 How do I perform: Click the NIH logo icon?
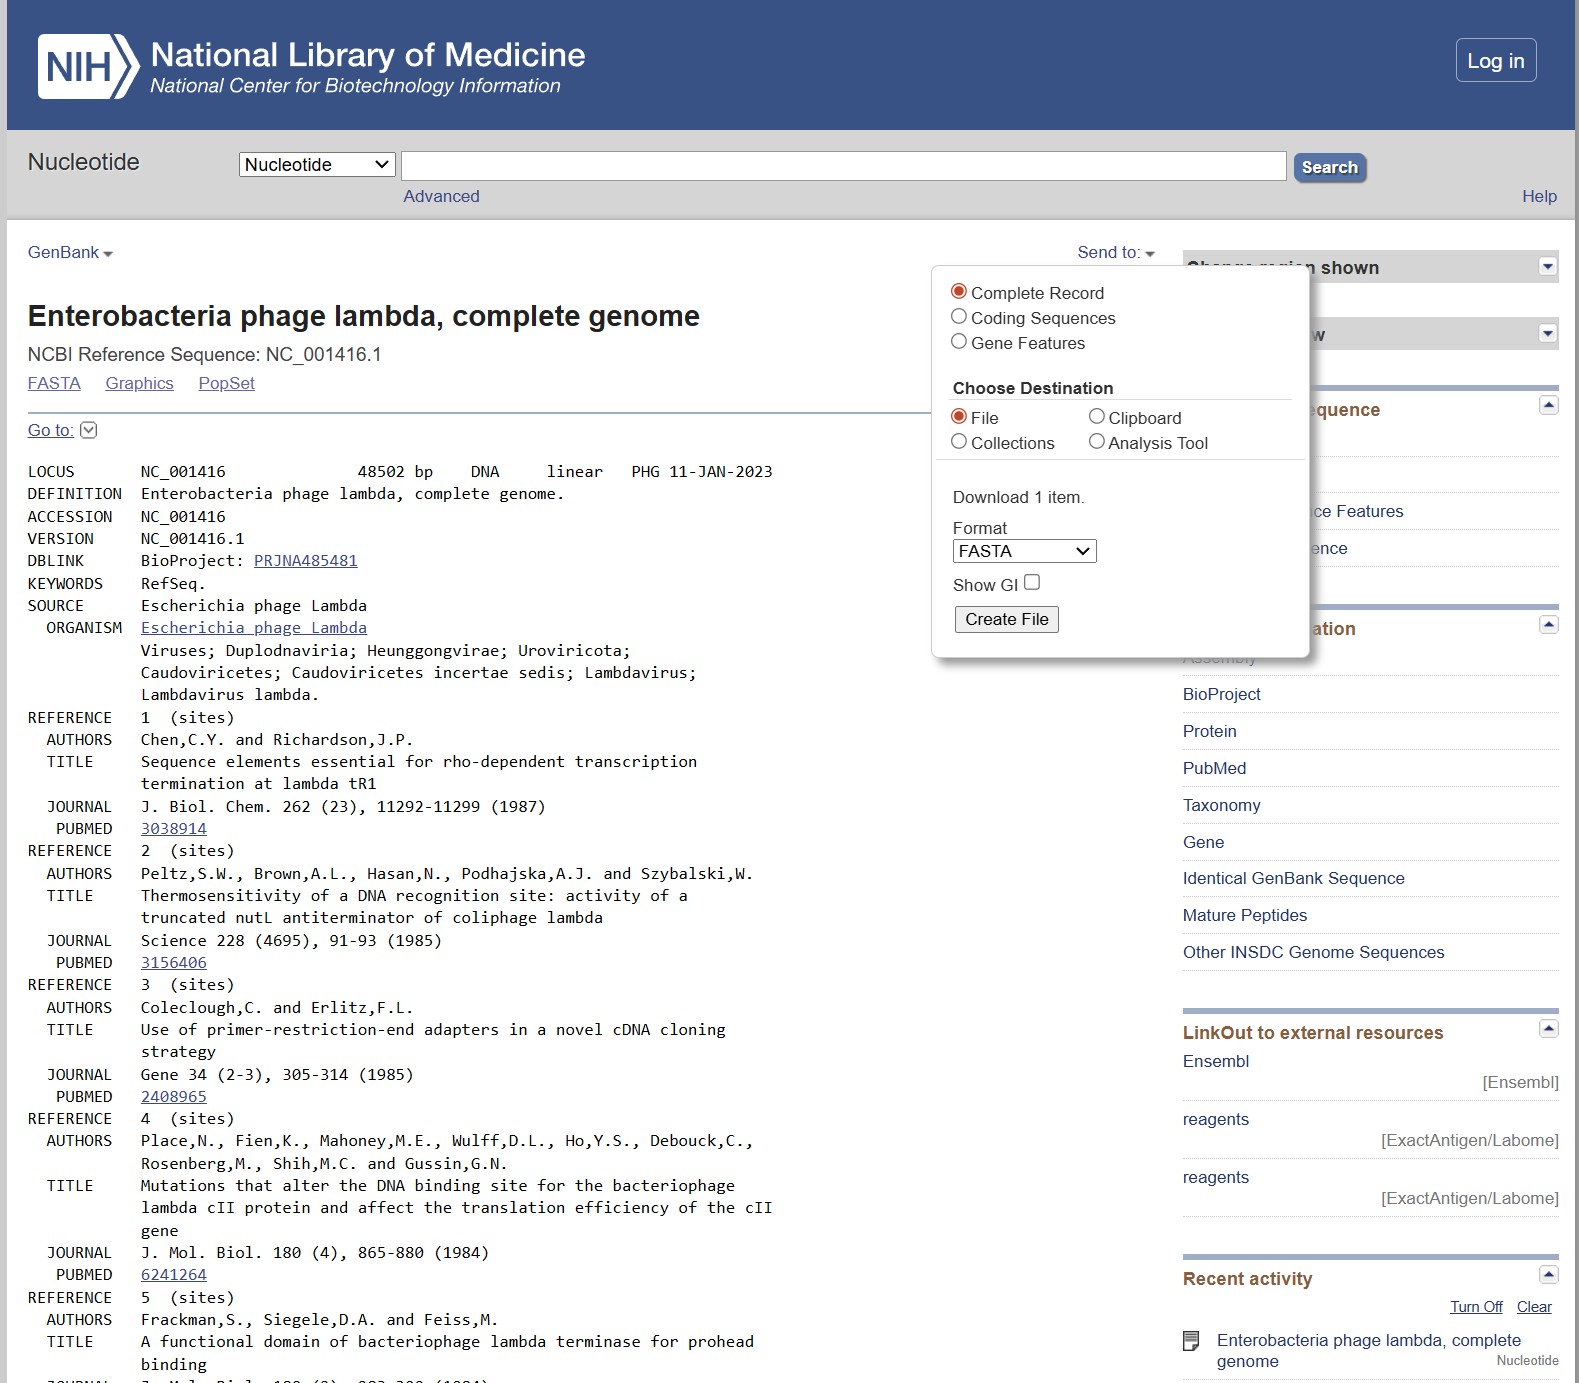(88, 67)
